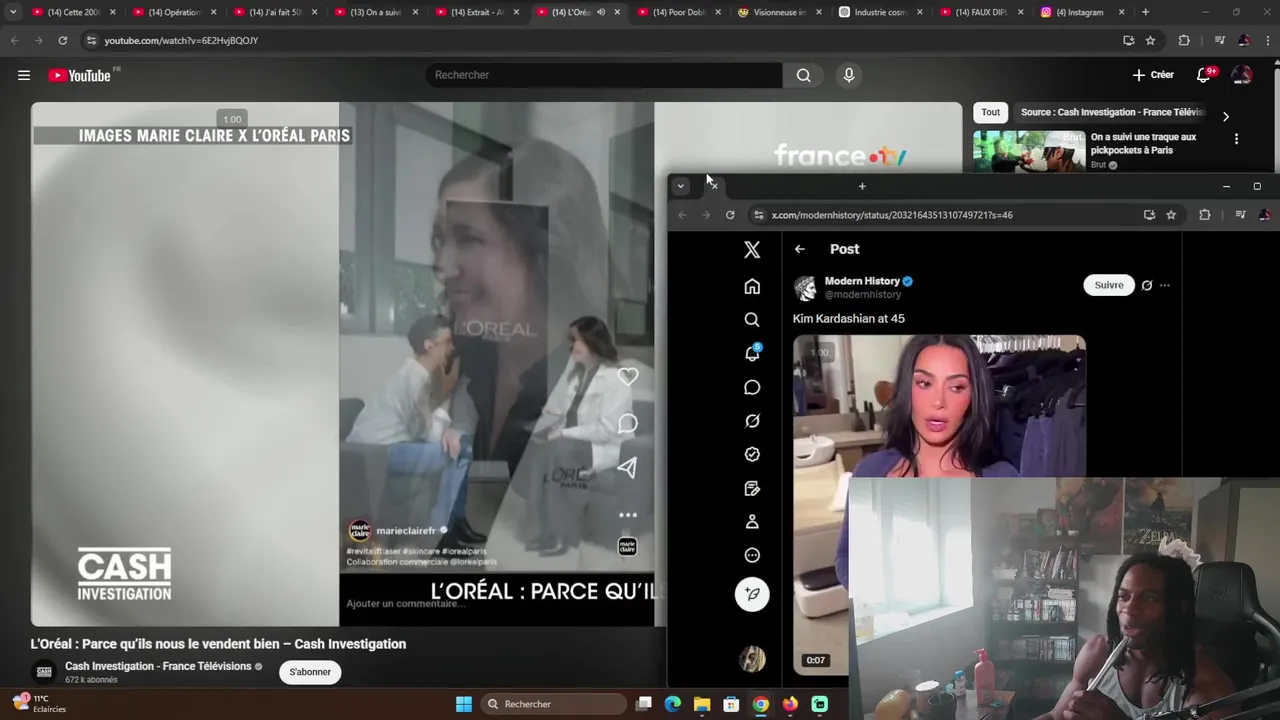This screenshot has height=720, width=1280.
Task: Click x.com address bar URL
Action: click(x=892, y=215)
